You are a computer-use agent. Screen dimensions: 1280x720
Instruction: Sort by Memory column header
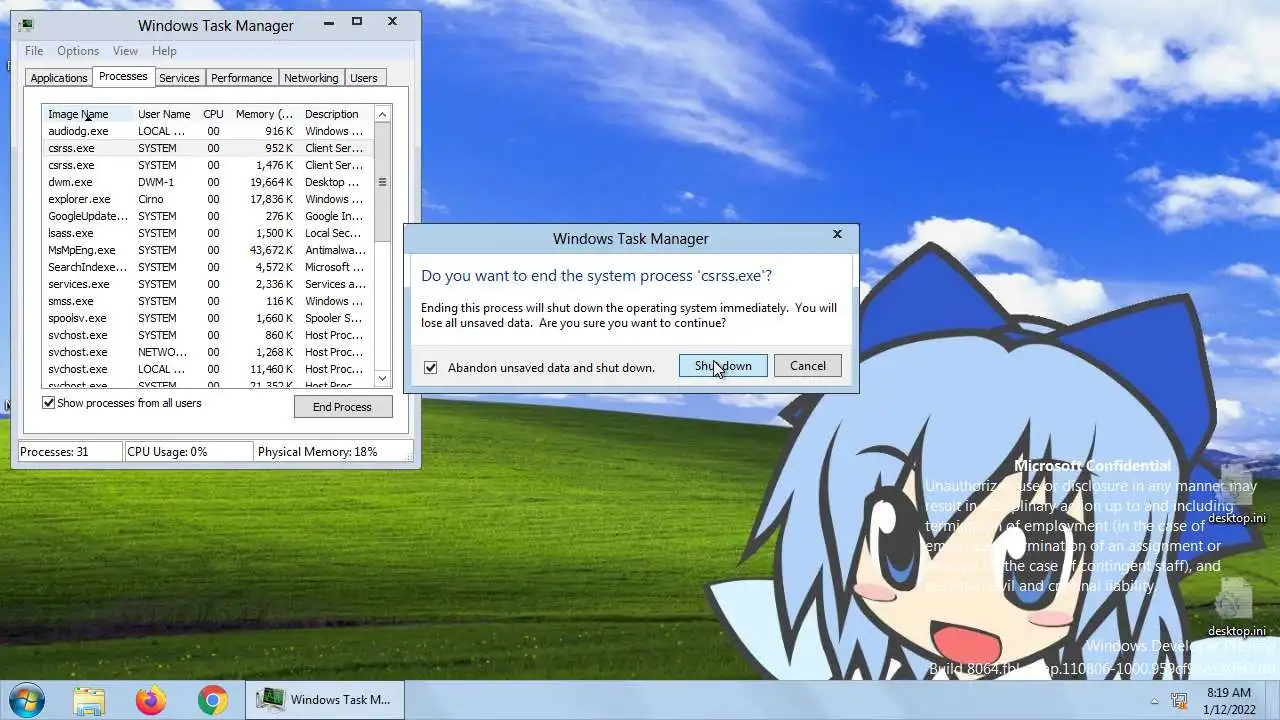(x=264, y=114)
